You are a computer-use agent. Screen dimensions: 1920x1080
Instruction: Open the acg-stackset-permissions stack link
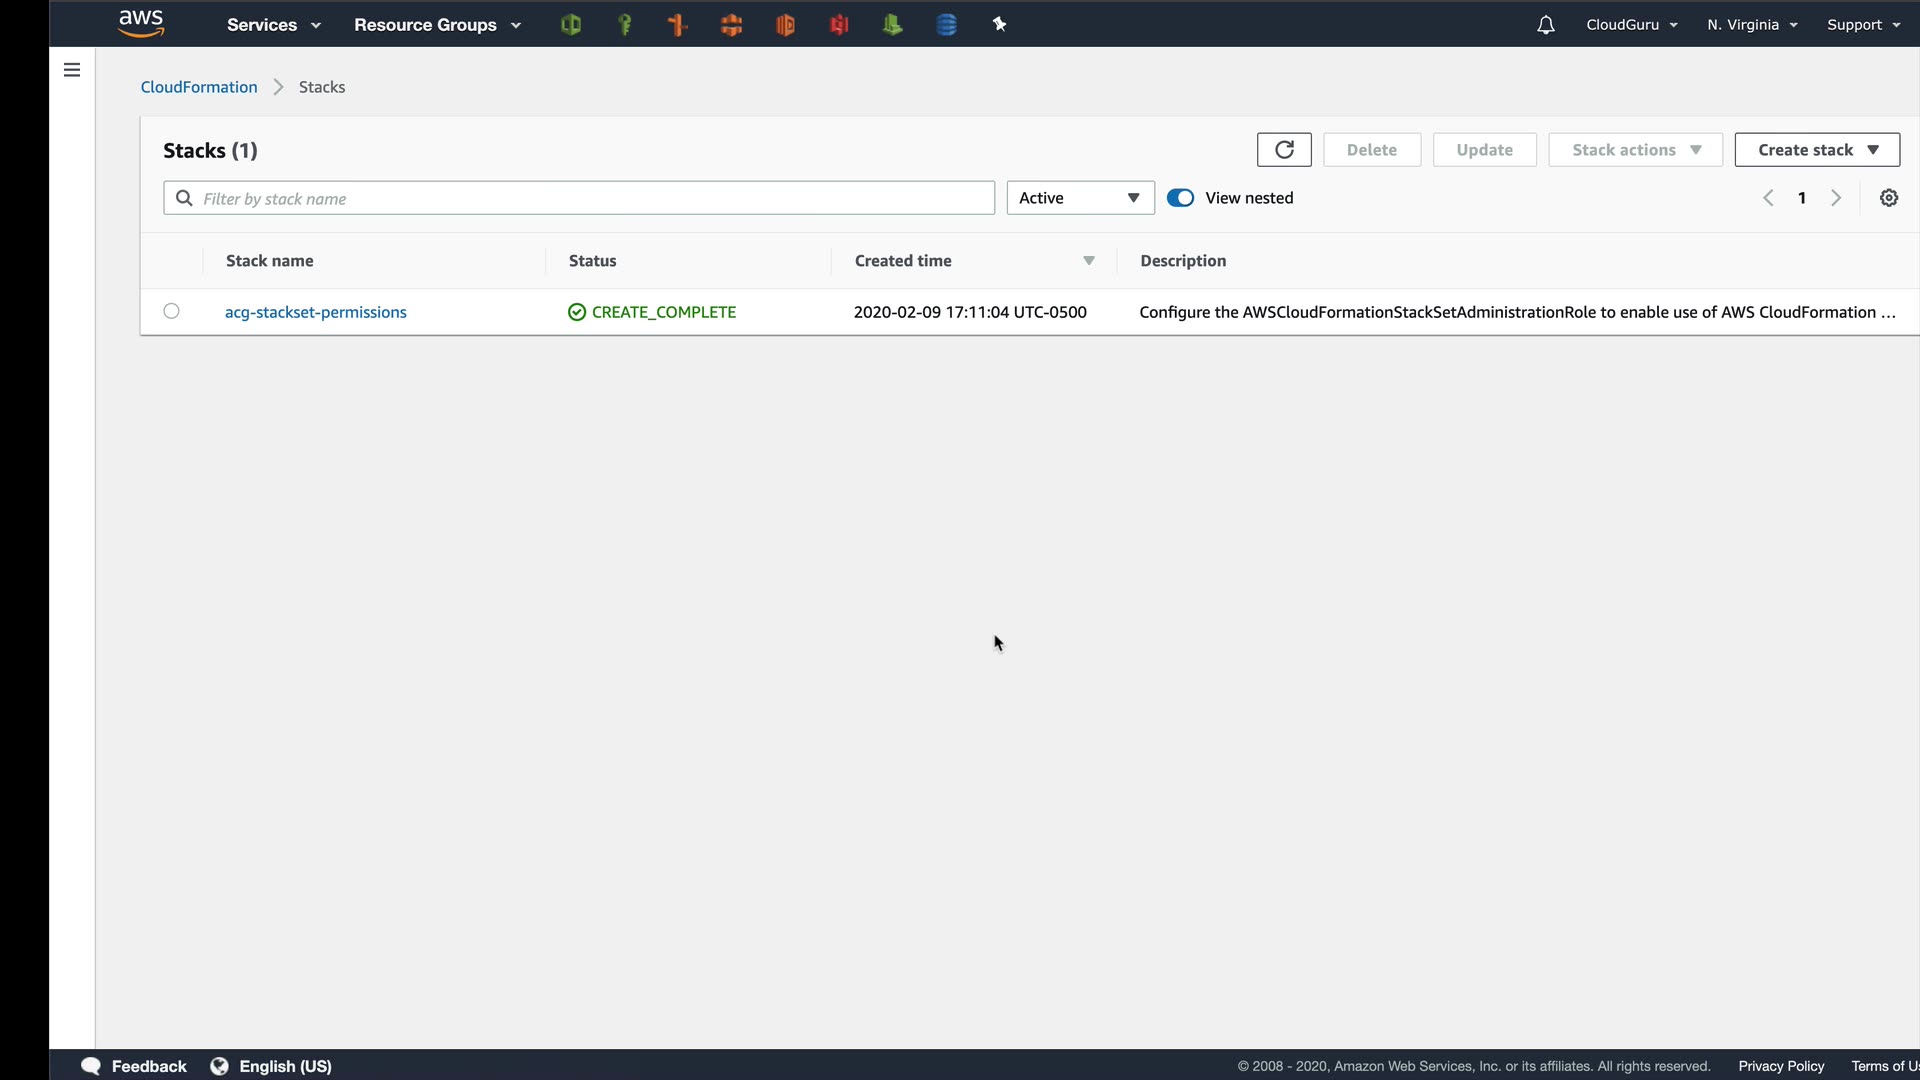(x=315, y=312)
